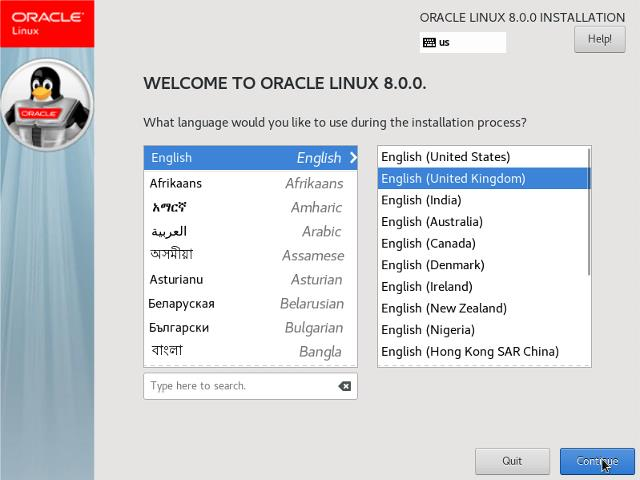Pick English (Canada) locale
Viewport: 640px width, 480px height.
point(482,243)
